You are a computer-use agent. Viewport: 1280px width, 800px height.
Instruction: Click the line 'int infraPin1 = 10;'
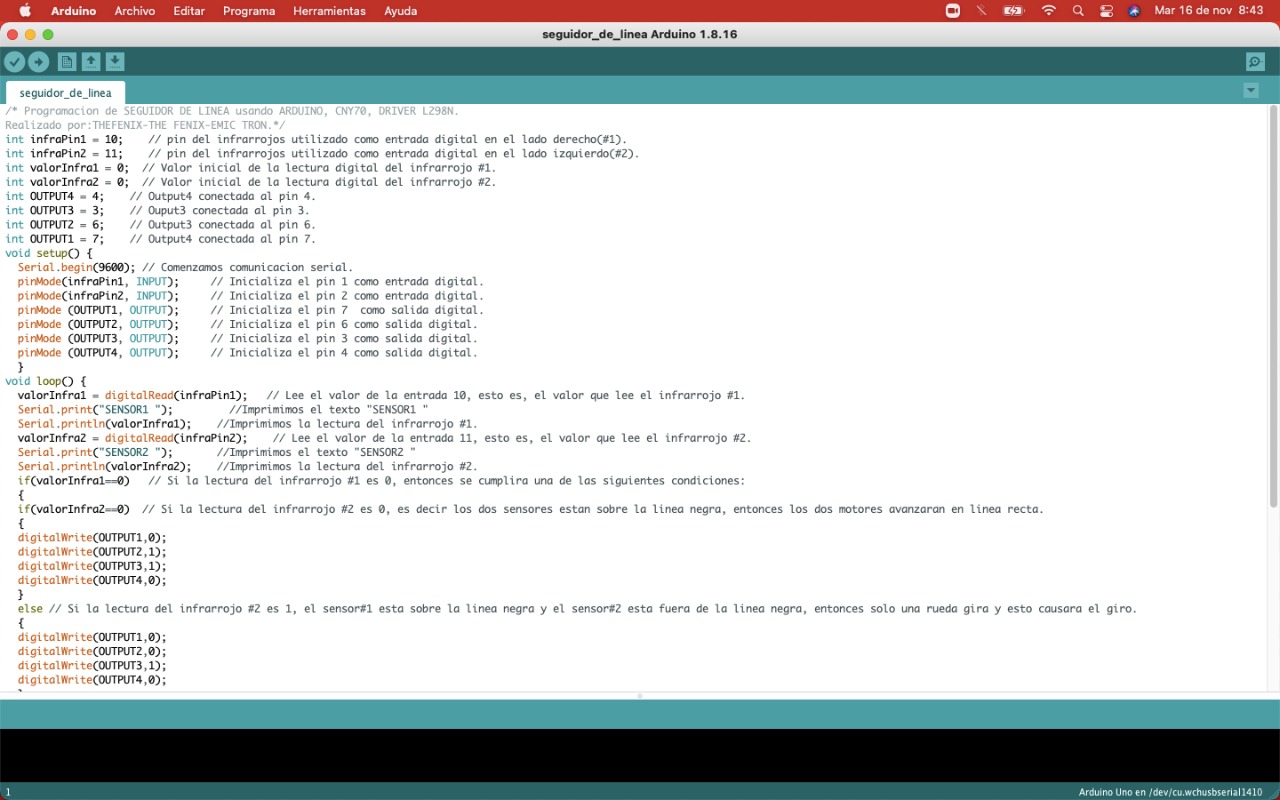[64, 139]
